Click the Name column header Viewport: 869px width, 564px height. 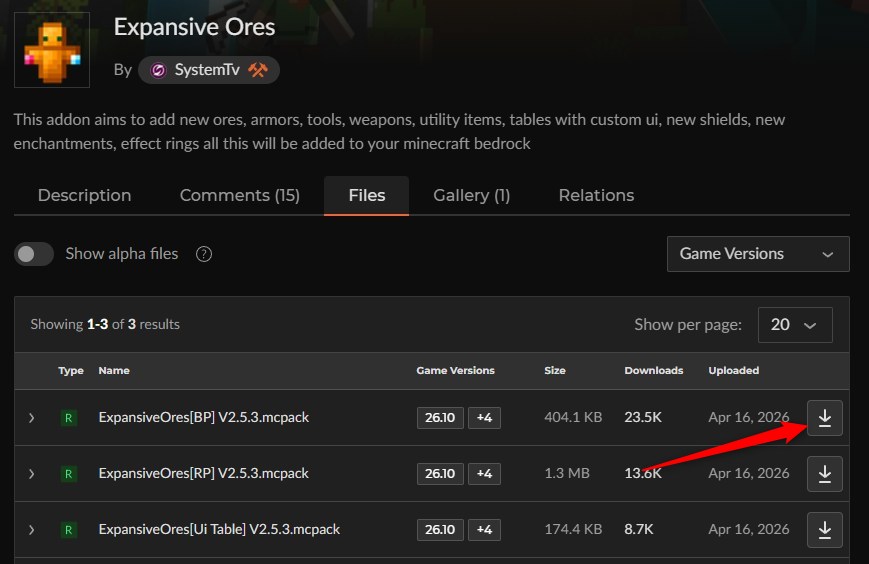pyautogui.click(x=114, y=371)
